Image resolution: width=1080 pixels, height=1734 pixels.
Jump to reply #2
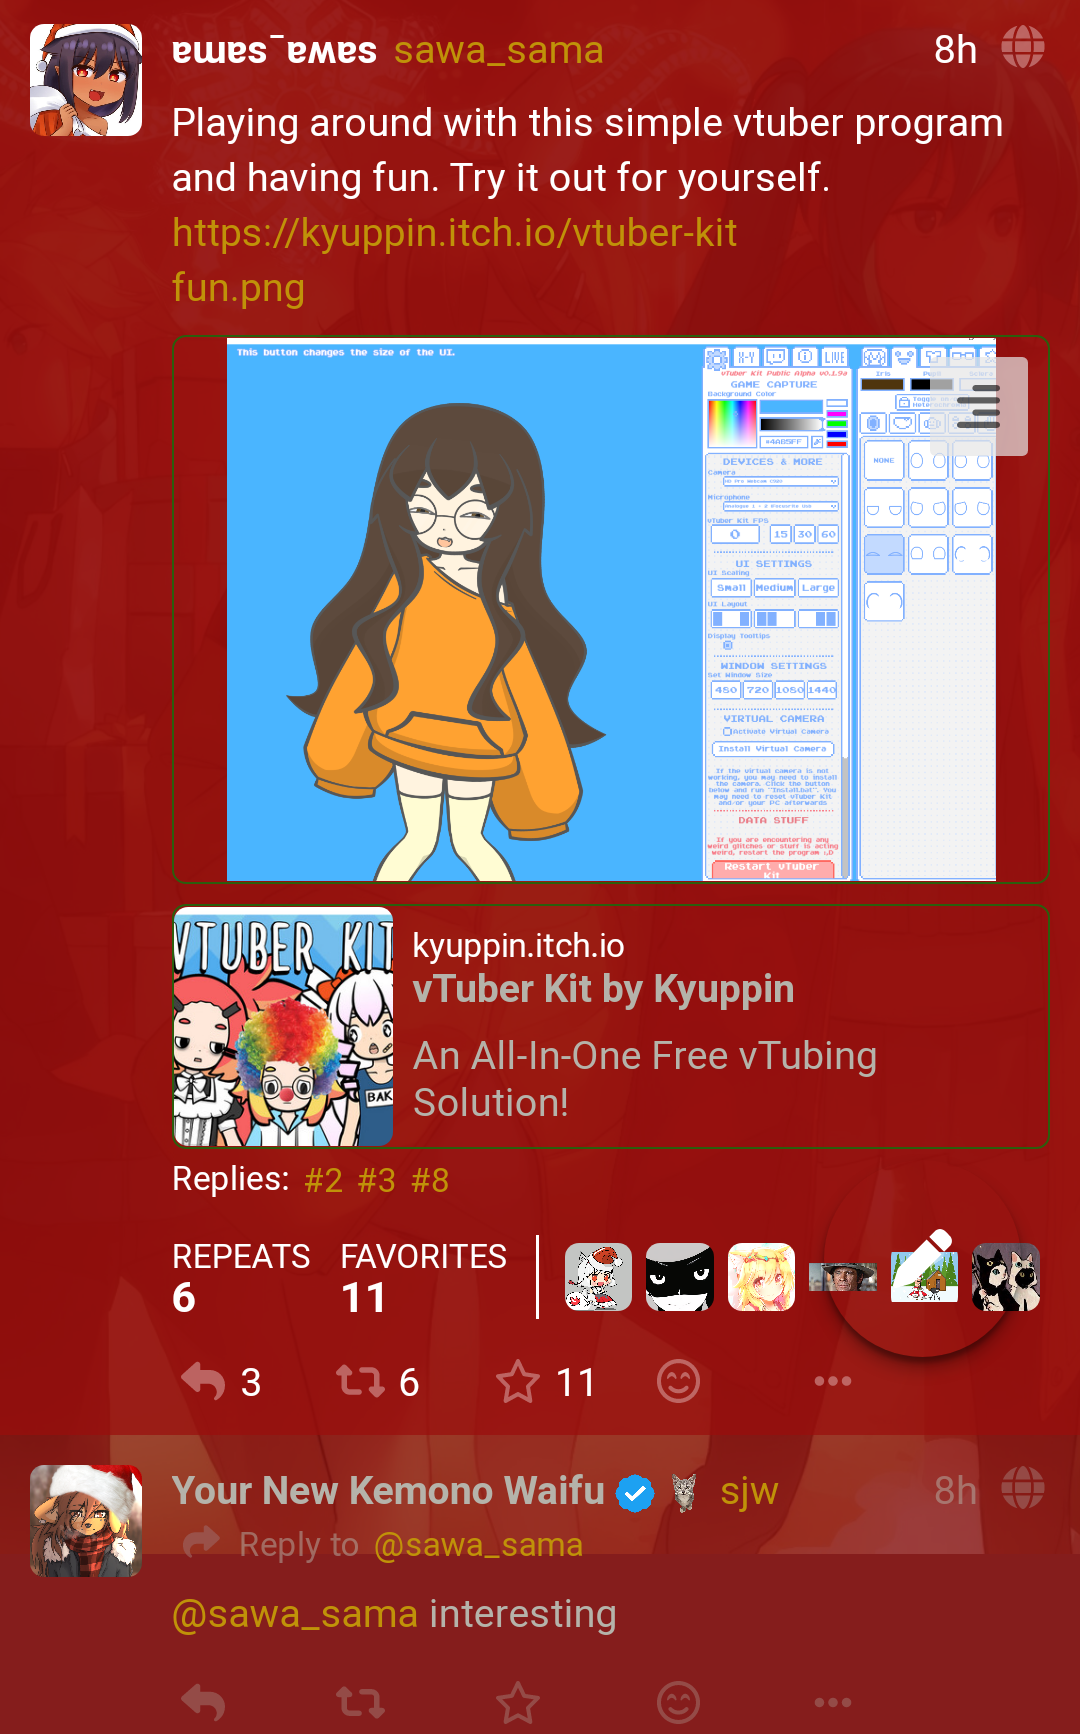coord(324,1180)
